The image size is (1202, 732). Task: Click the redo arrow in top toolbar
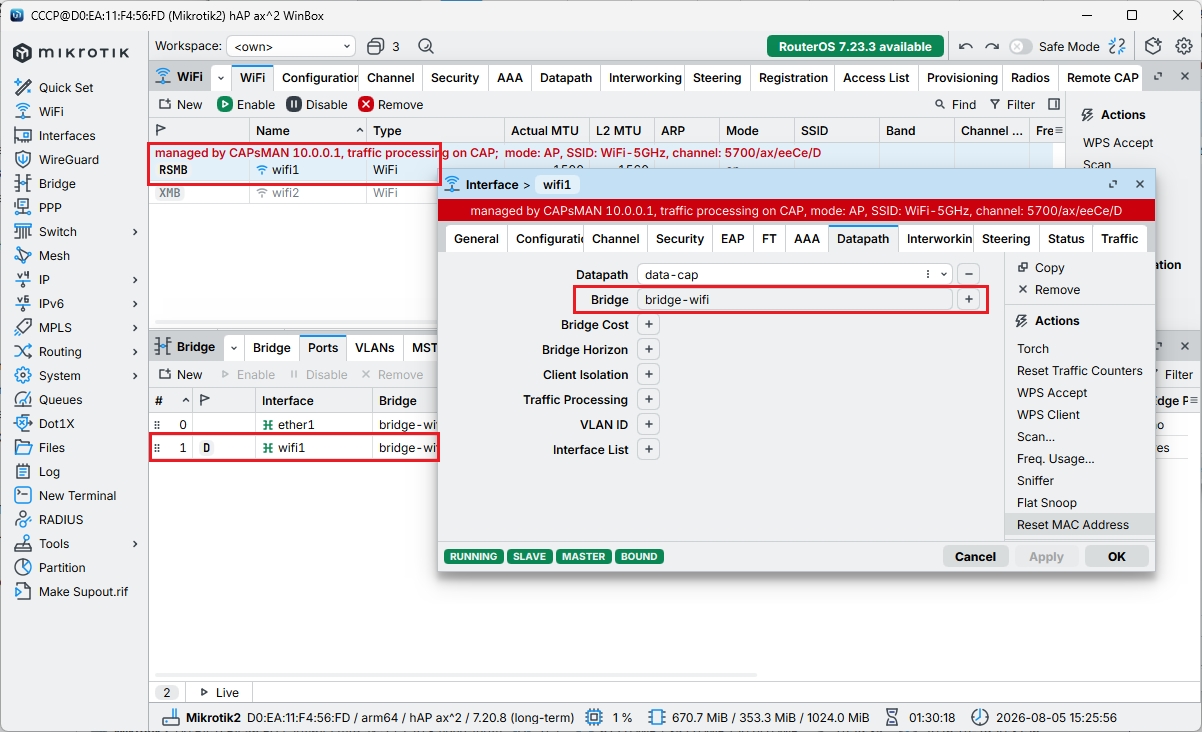tap(991, 46)
